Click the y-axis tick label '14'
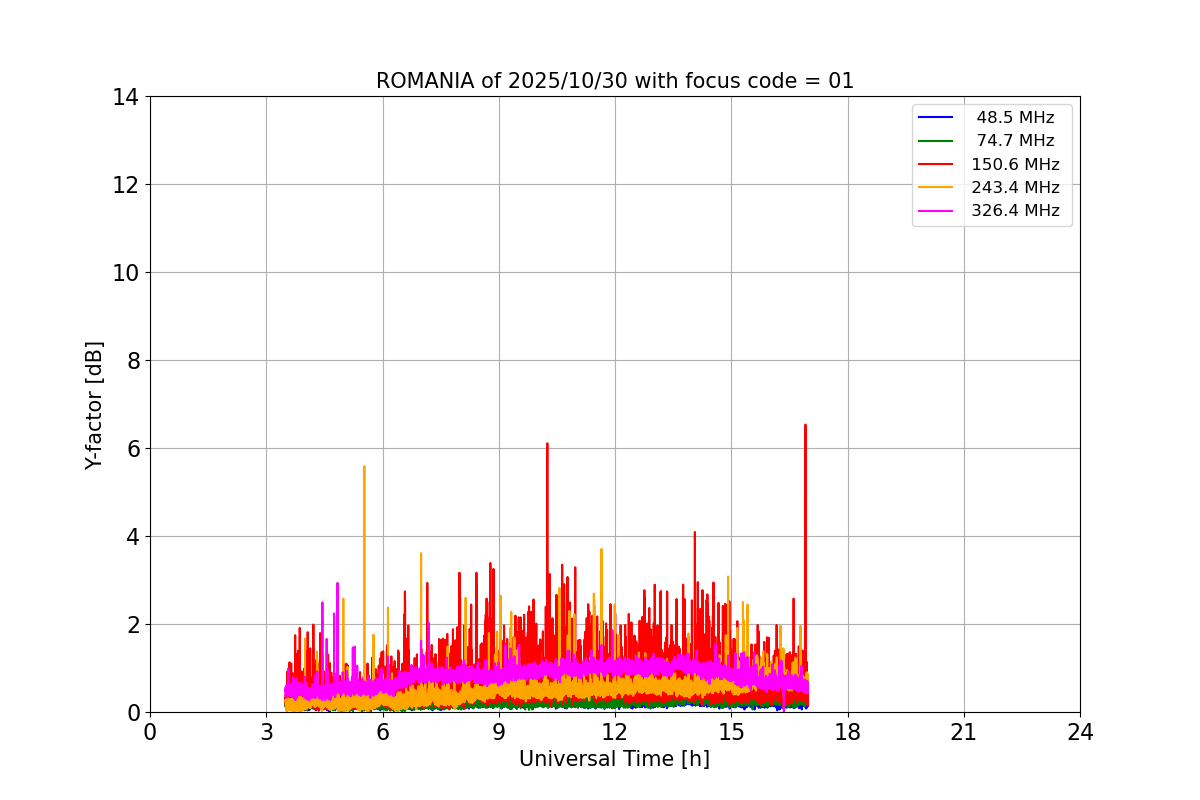Screen dimensions: 1200x800 coord(126,97)
